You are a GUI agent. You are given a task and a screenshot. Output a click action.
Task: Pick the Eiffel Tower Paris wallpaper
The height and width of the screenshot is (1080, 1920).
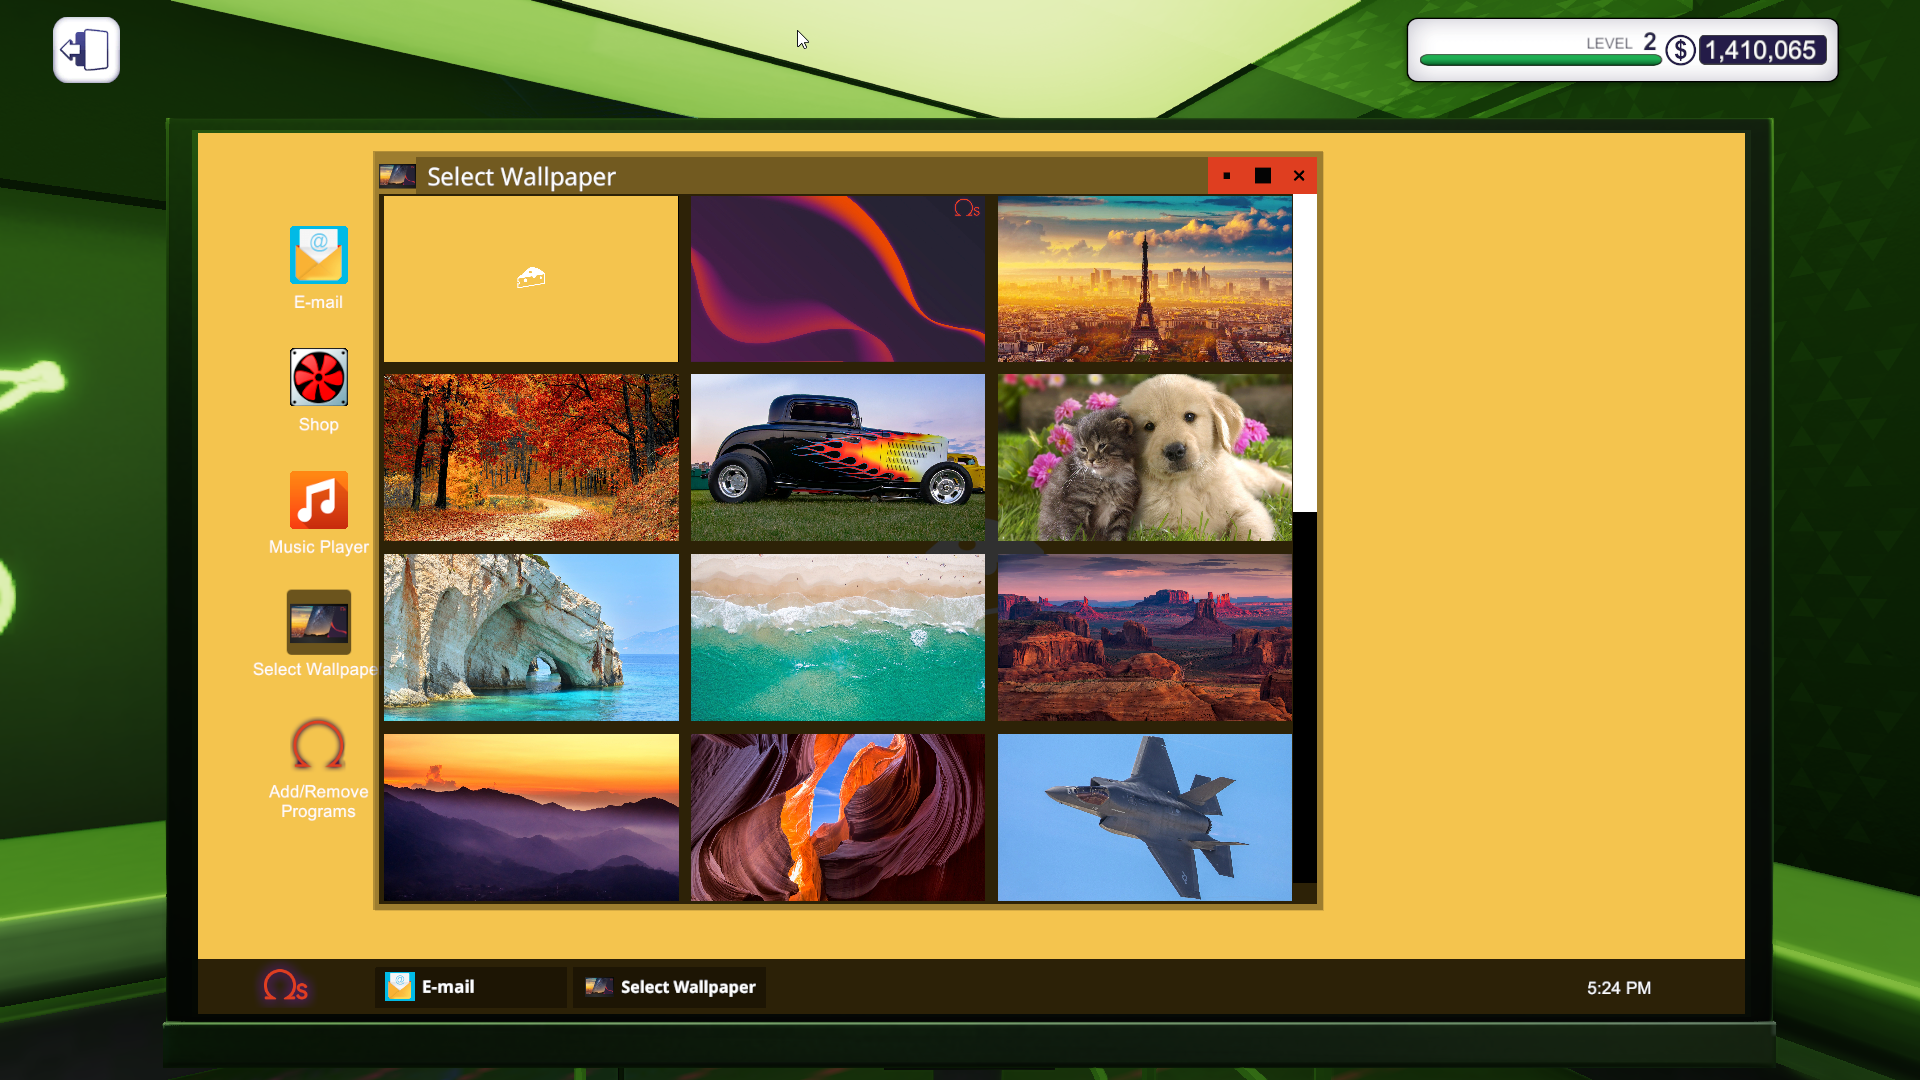[1144, 278]
